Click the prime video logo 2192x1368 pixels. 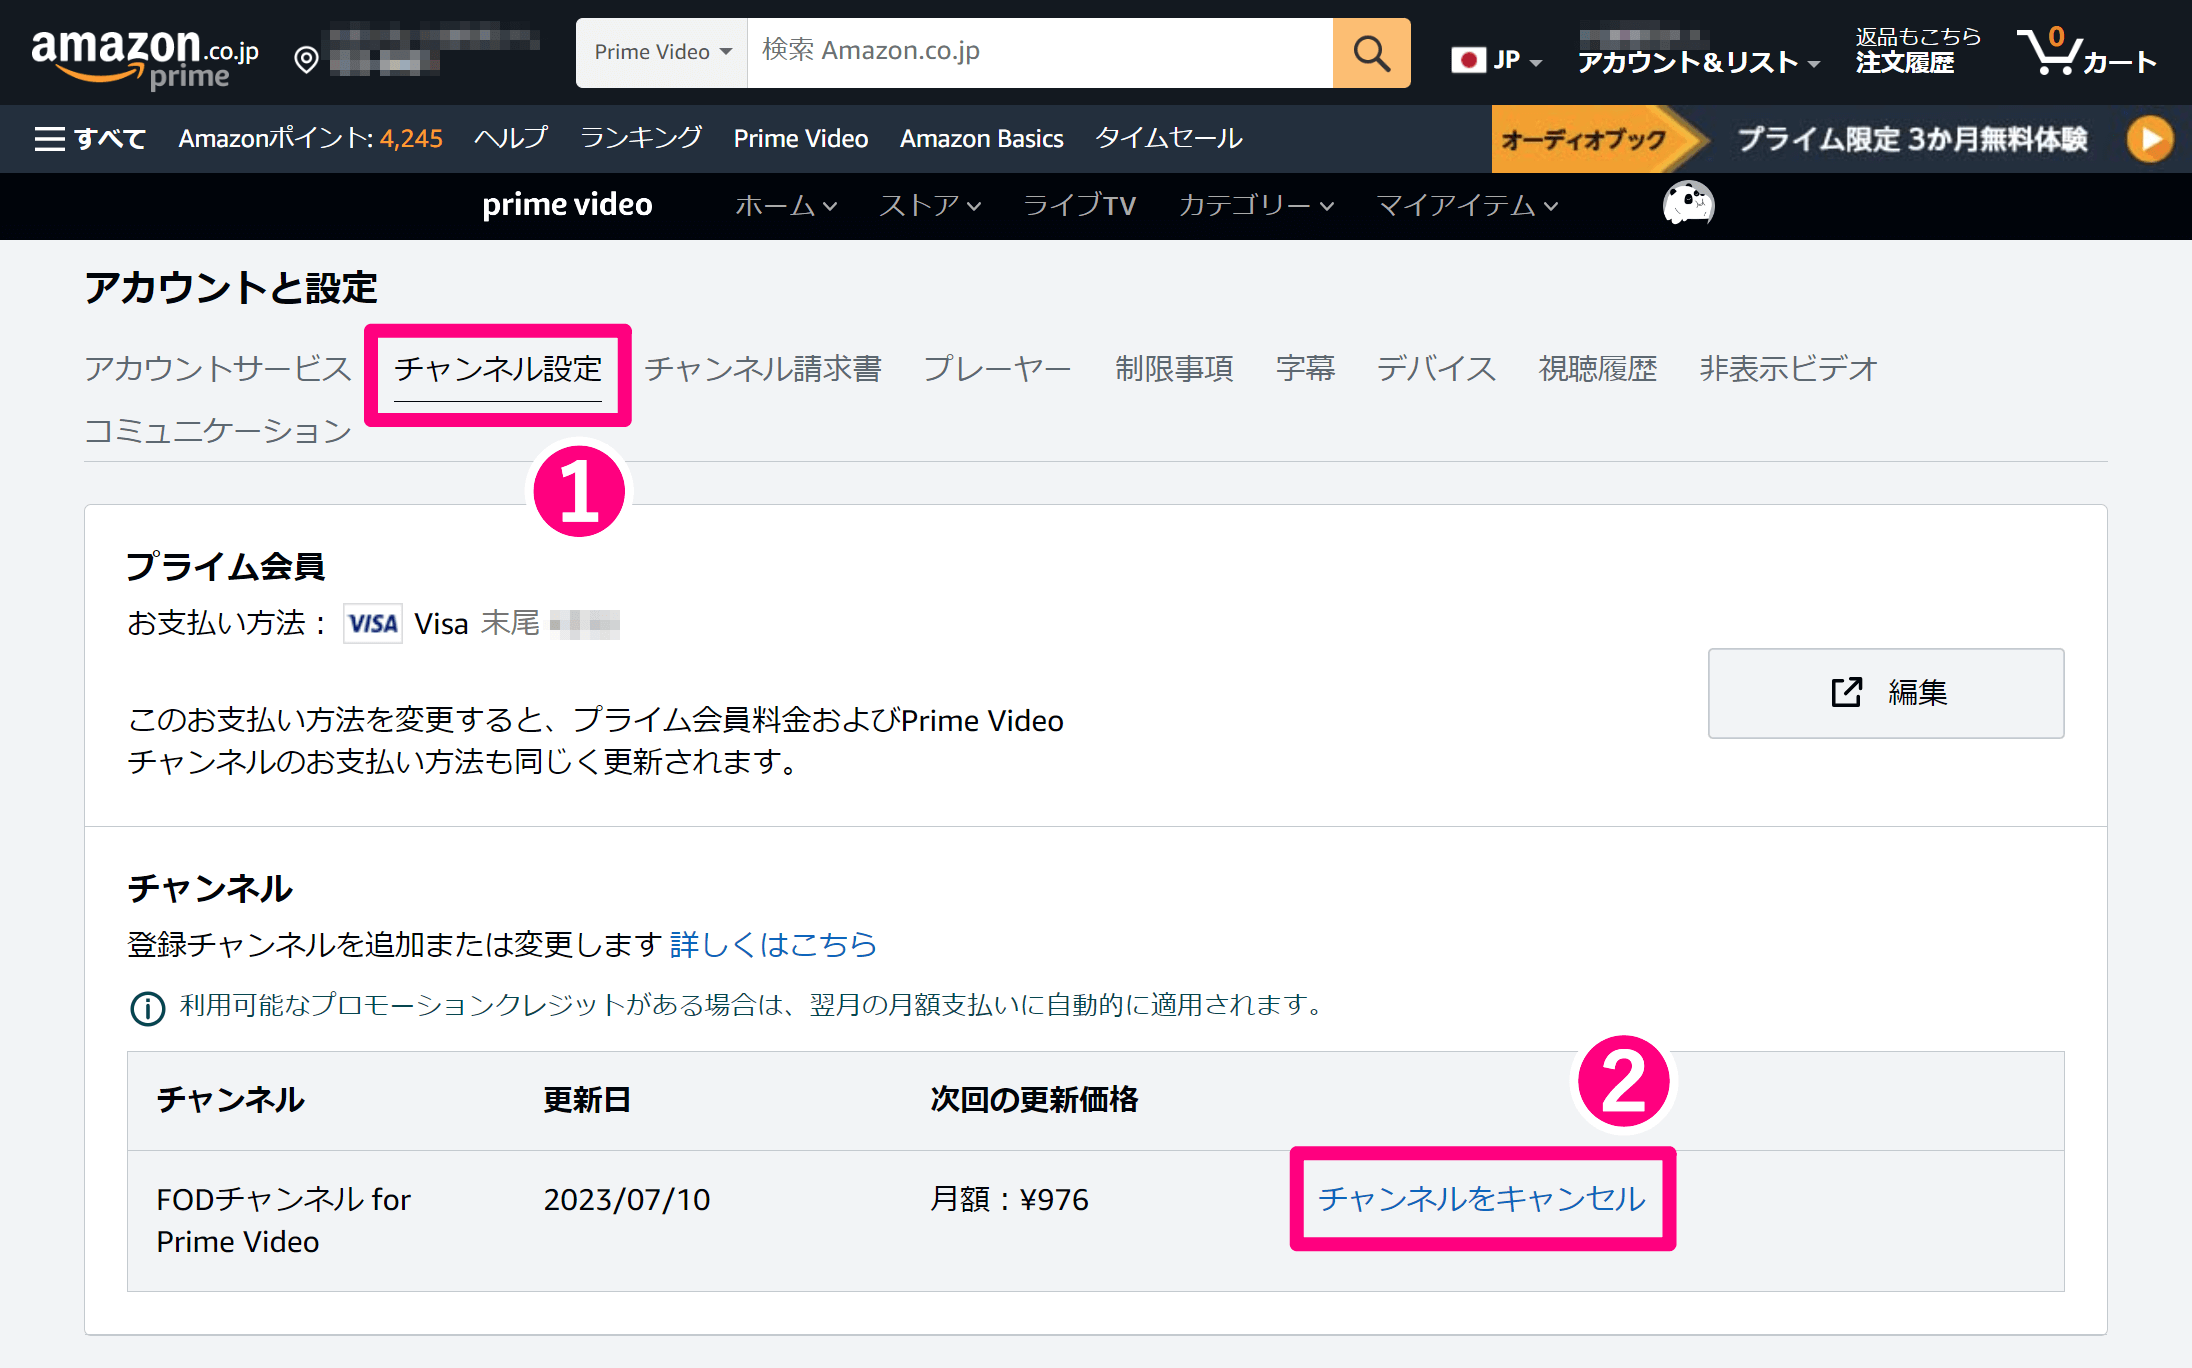[567, 204]
